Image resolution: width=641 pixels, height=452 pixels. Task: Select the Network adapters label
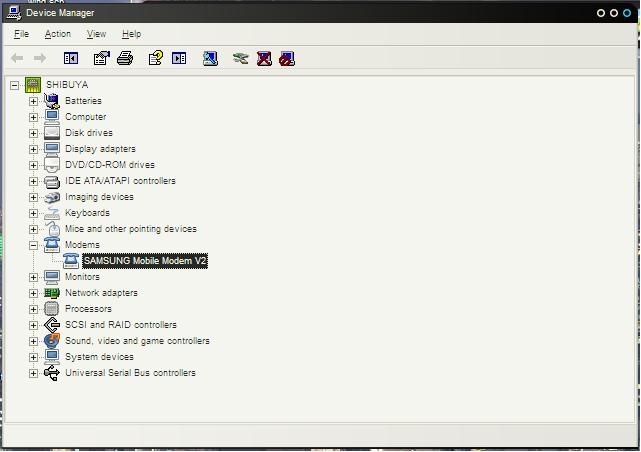(101, 293)
